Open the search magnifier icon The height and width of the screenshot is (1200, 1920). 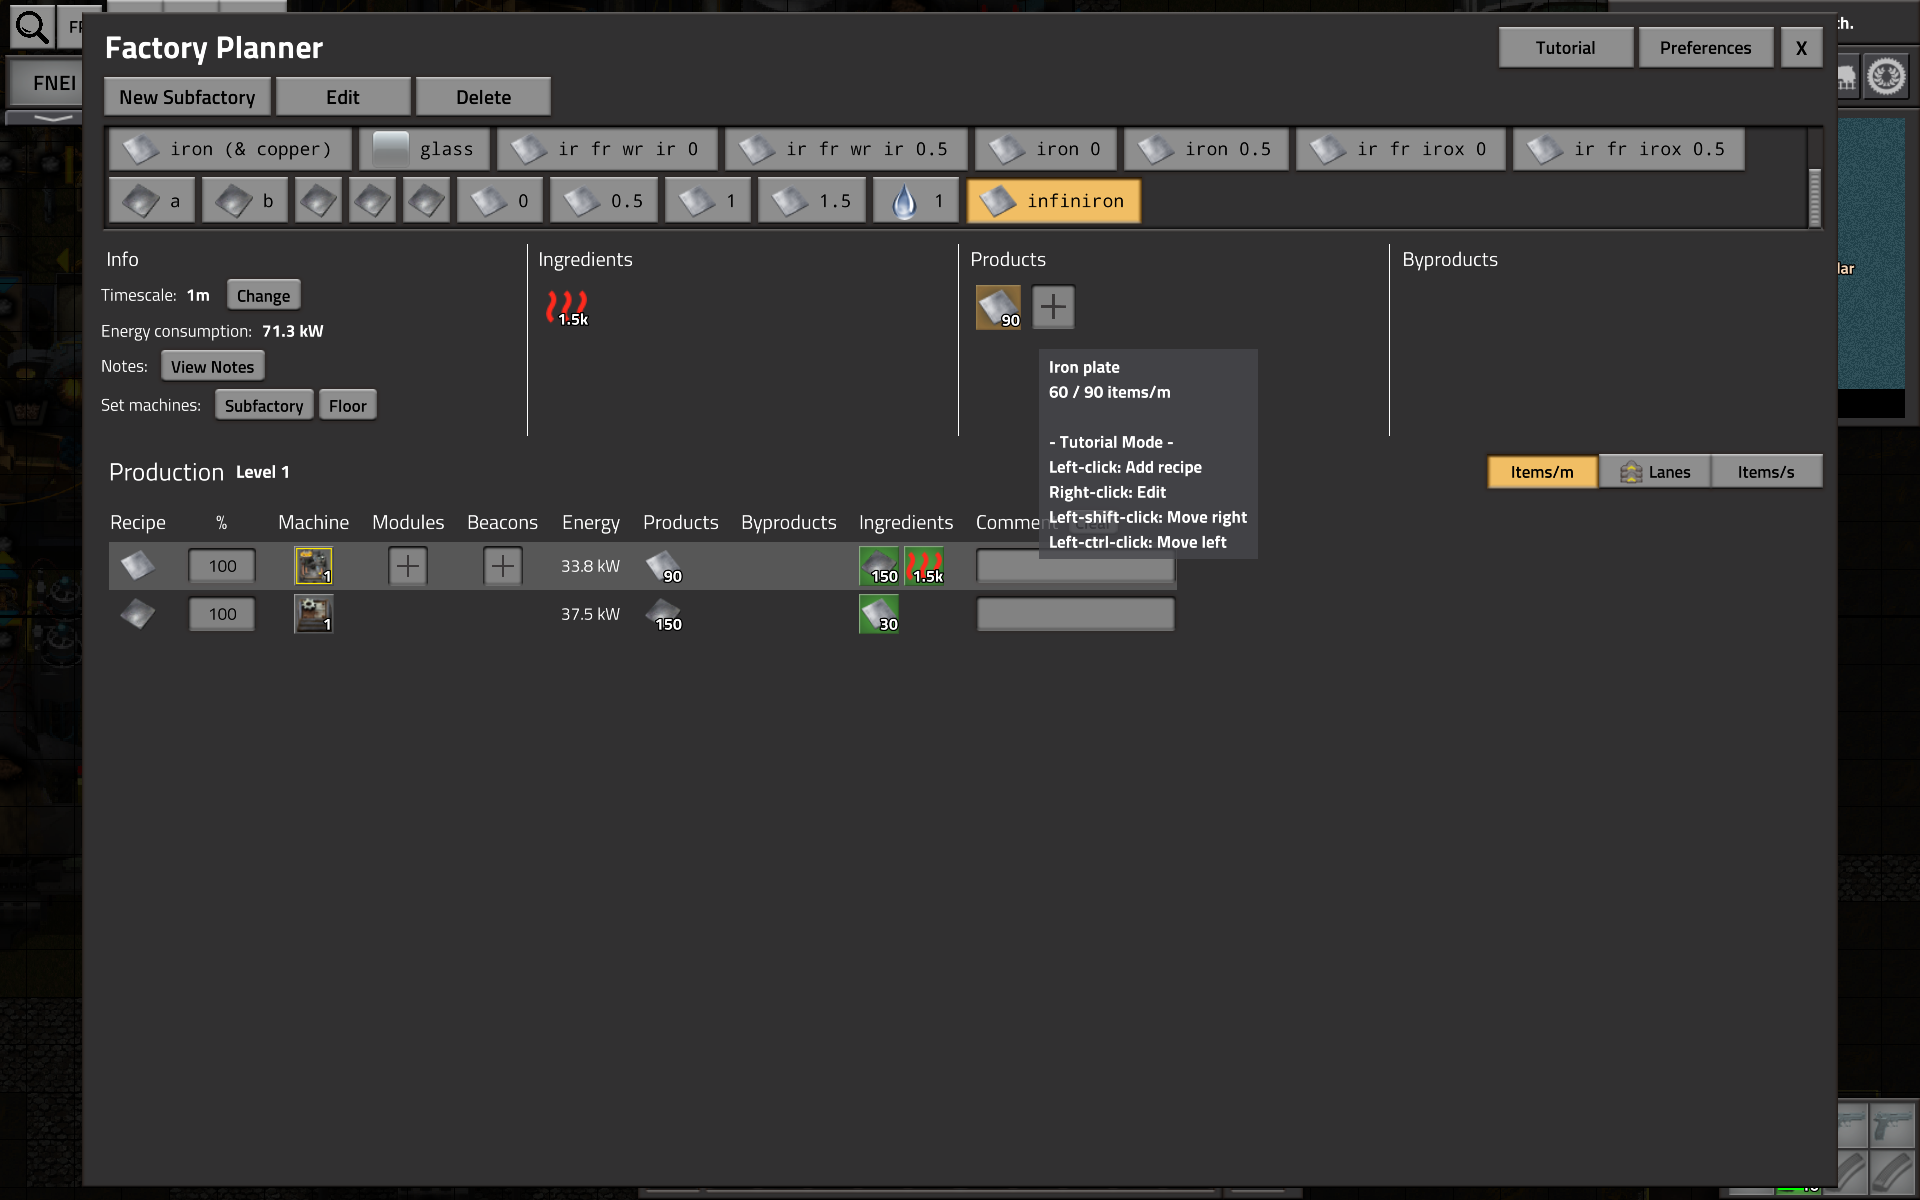32,28
